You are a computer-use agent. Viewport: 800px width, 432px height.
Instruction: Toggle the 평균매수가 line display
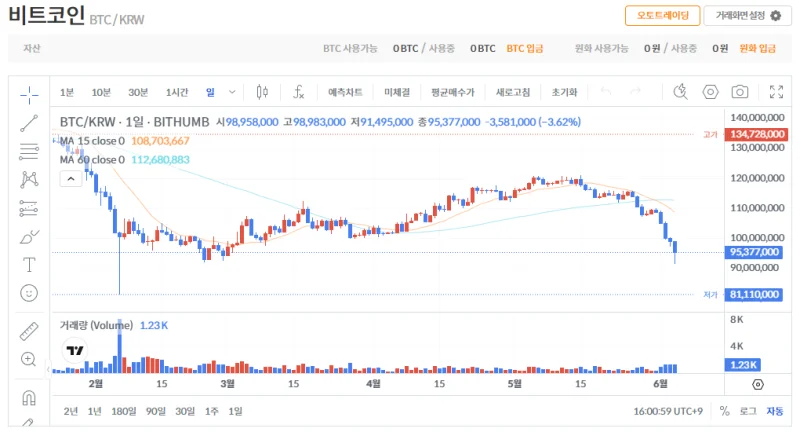click(453, 92)
